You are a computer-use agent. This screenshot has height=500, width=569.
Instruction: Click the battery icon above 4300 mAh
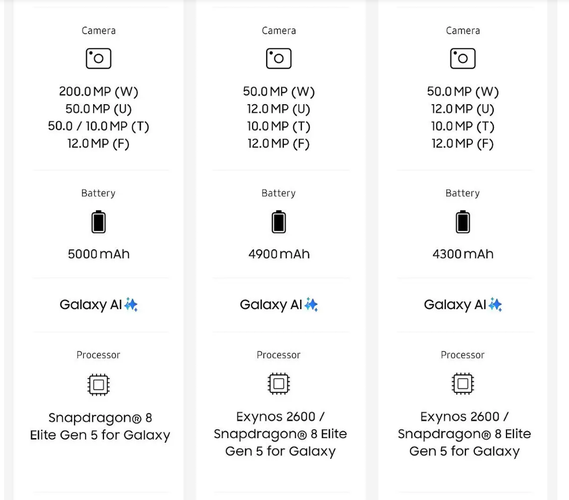[463, 222]
